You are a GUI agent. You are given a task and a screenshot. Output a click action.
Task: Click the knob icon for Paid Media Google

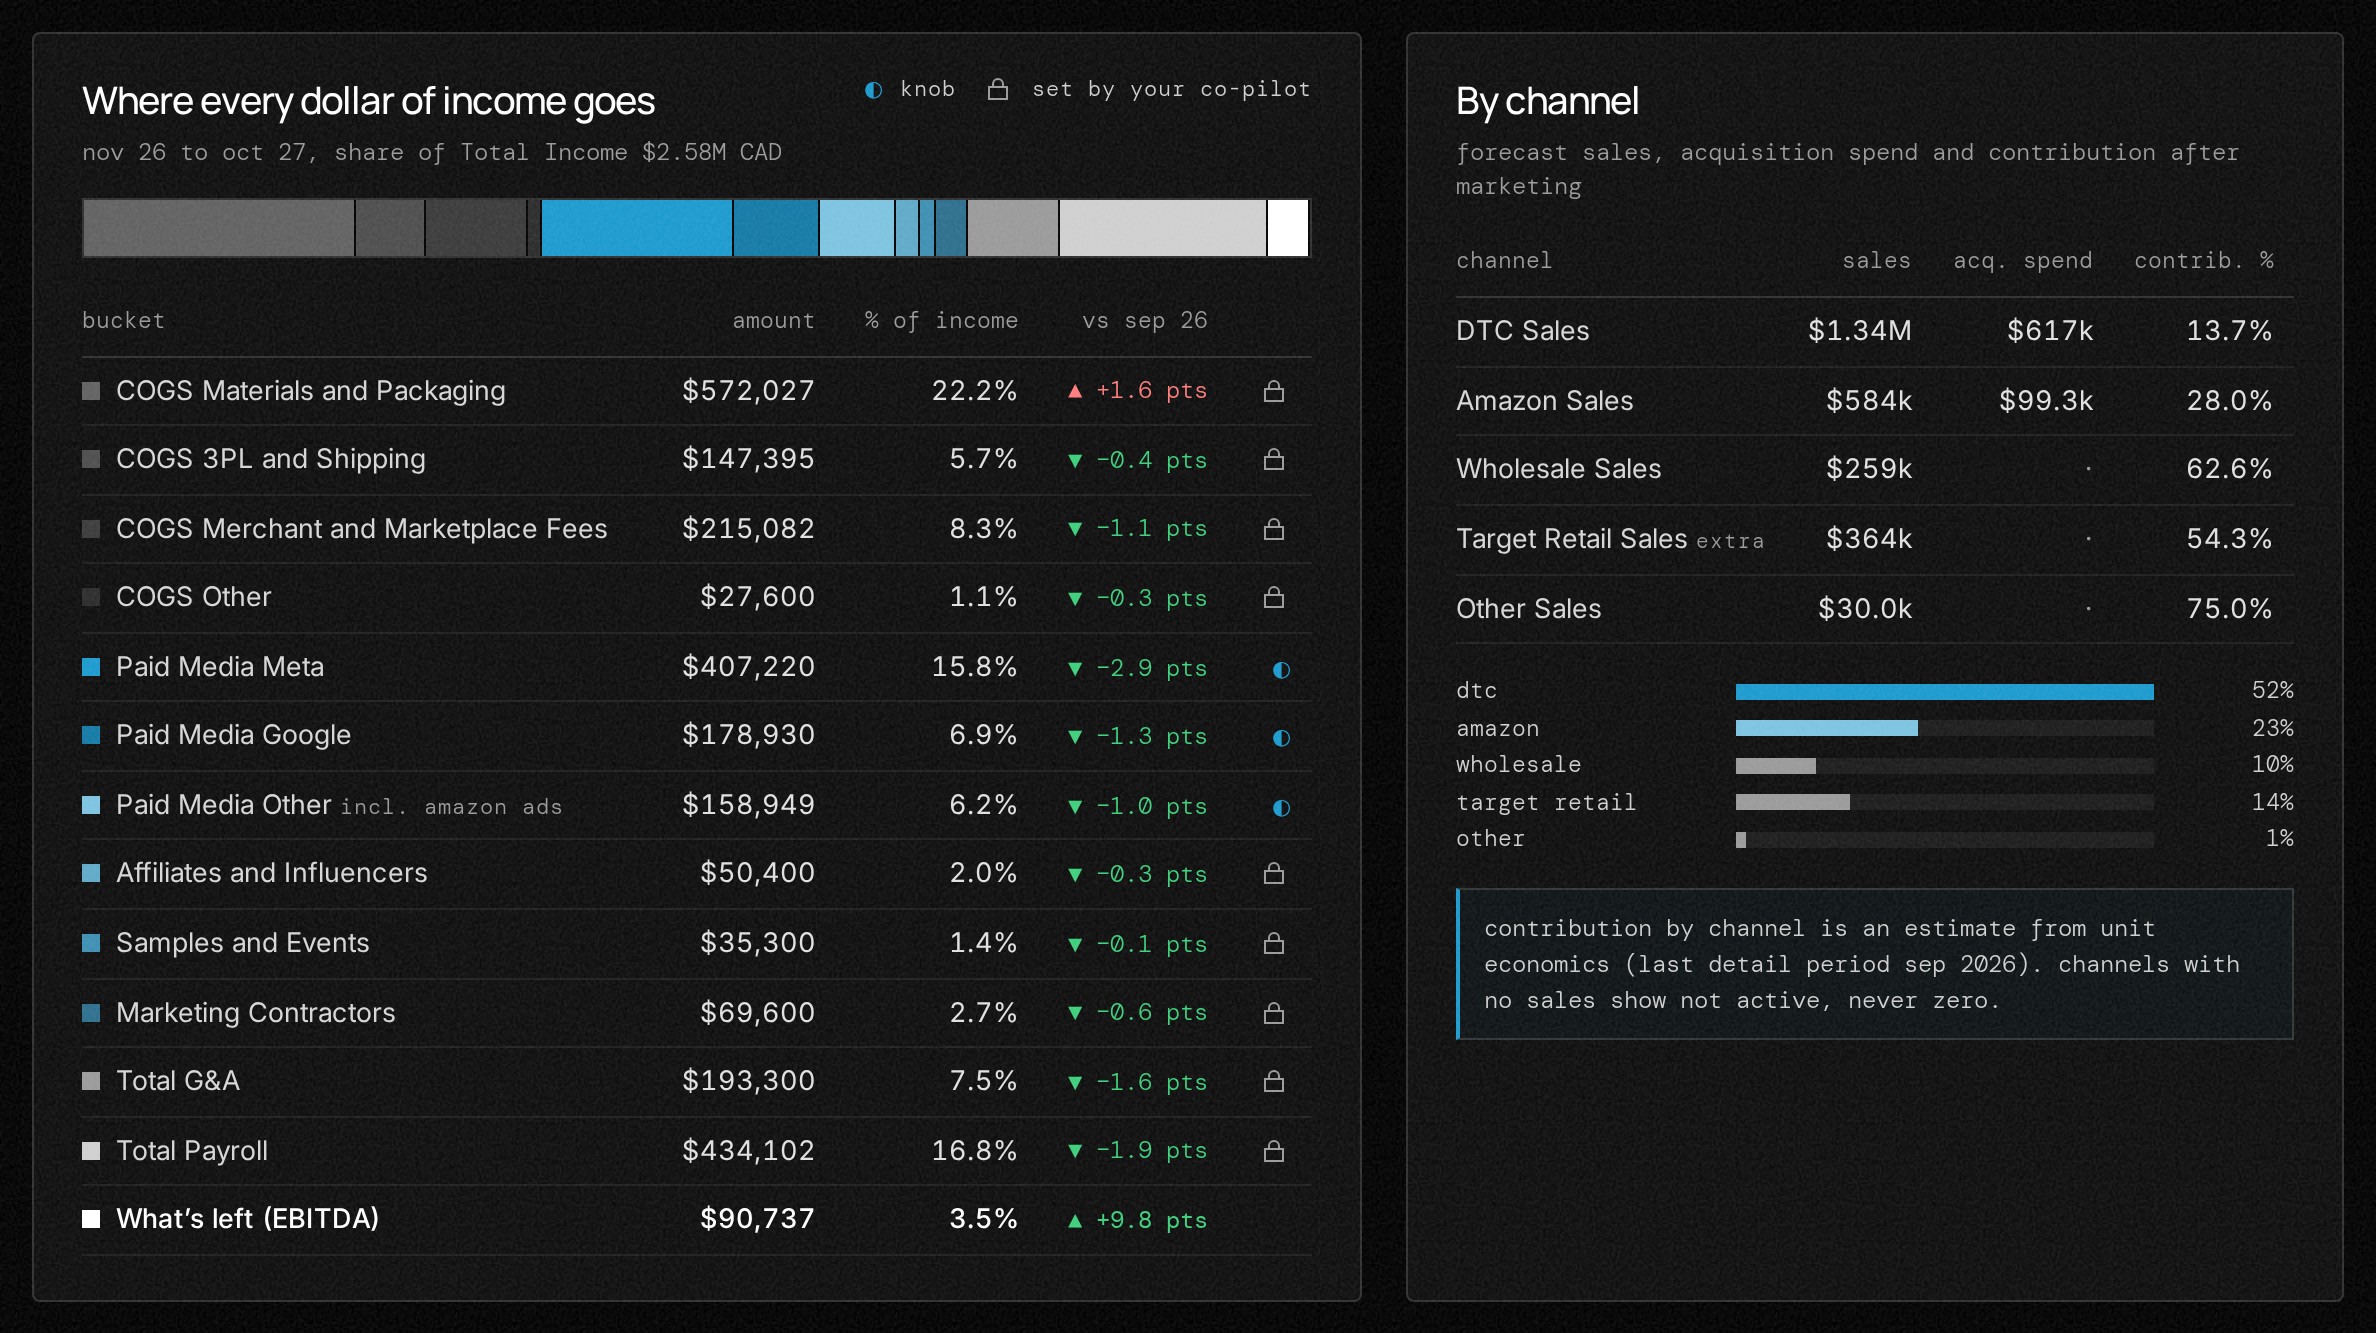tap(1281, 737)
